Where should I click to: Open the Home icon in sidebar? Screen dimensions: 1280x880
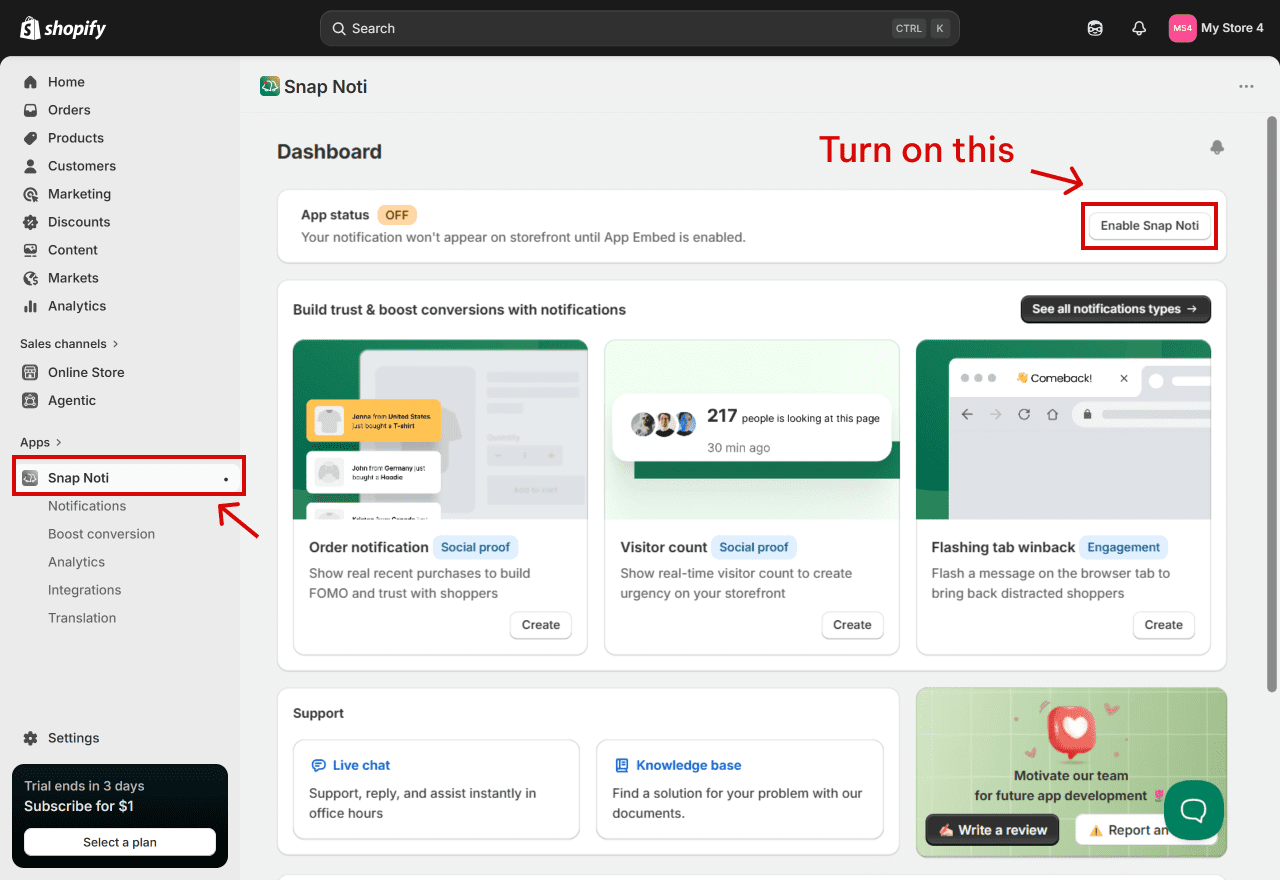coord(30,82)
